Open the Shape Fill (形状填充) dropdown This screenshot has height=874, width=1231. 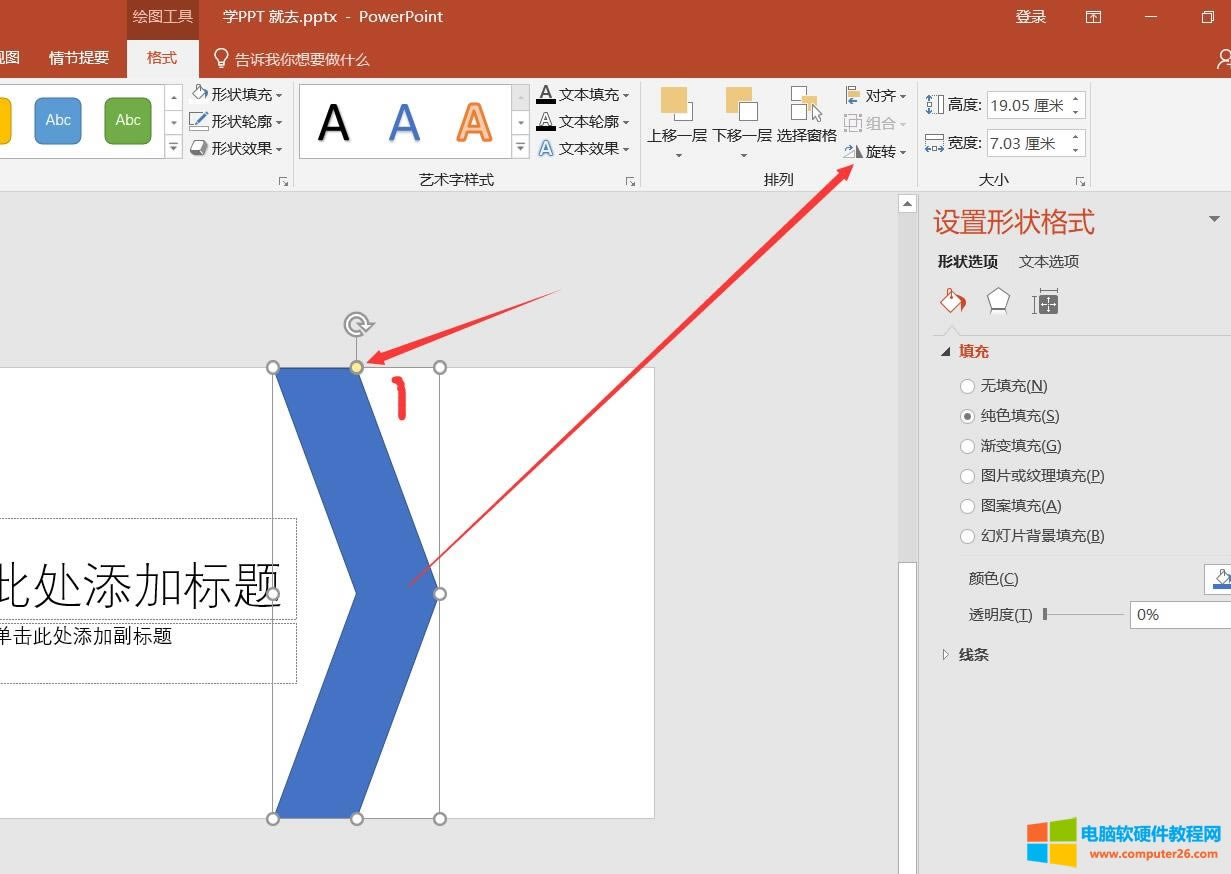(x=236, y=94)
